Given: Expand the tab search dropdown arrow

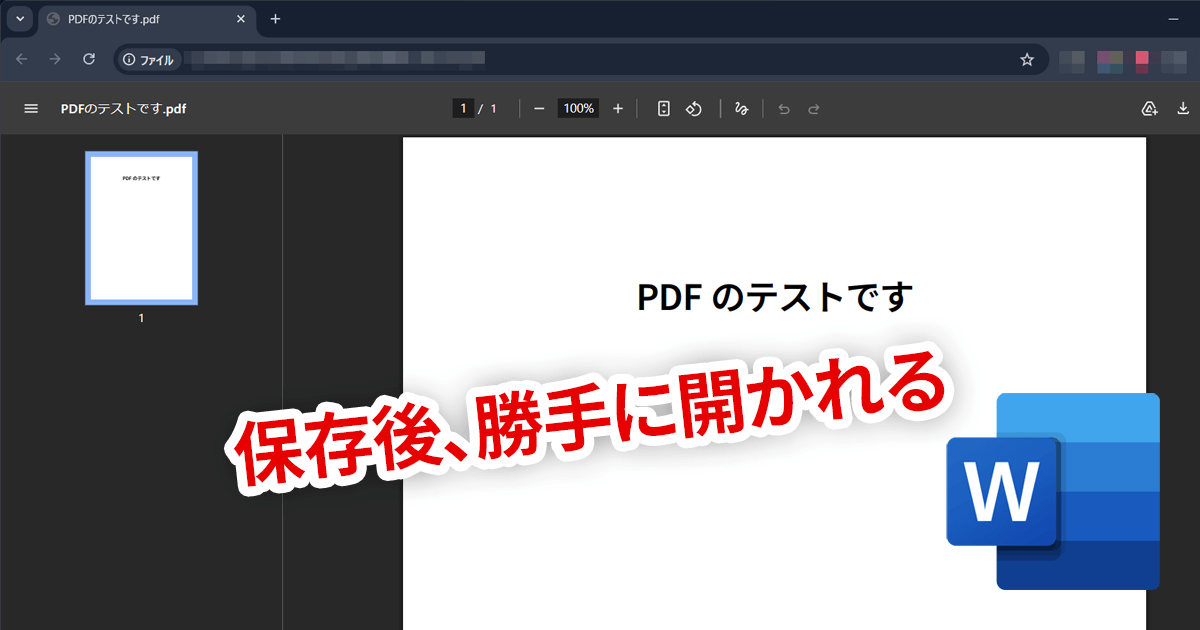Looking at the screenshot, I should (x=19, y=18).
